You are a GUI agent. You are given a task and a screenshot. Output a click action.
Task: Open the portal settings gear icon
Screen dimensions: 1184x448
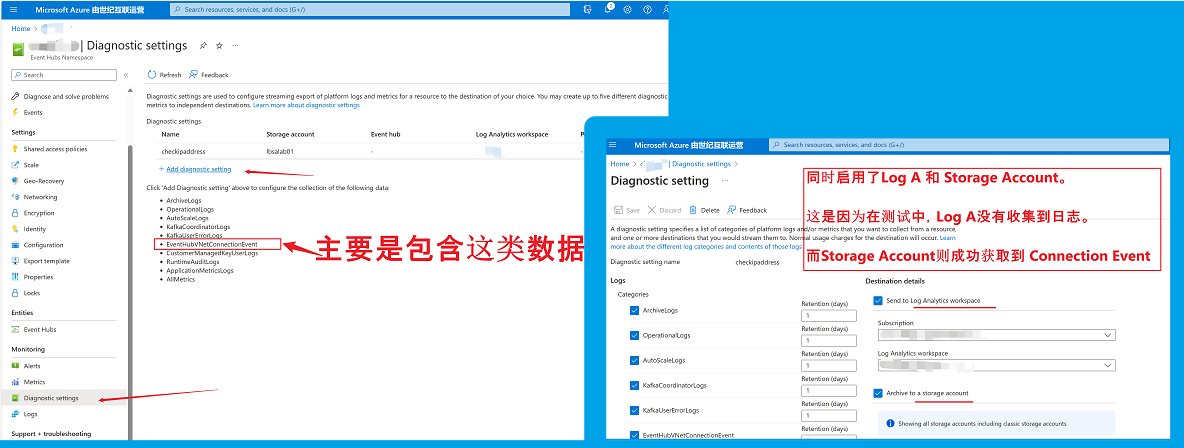627,9
